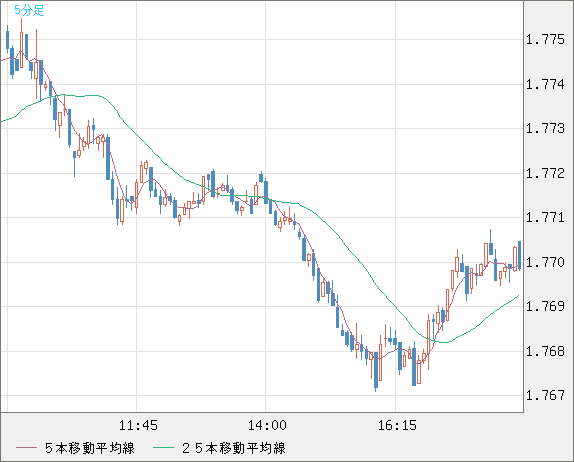Click the 14:00 time axis label
Viewport: 574px width, 462px height.
coord(267,425)
